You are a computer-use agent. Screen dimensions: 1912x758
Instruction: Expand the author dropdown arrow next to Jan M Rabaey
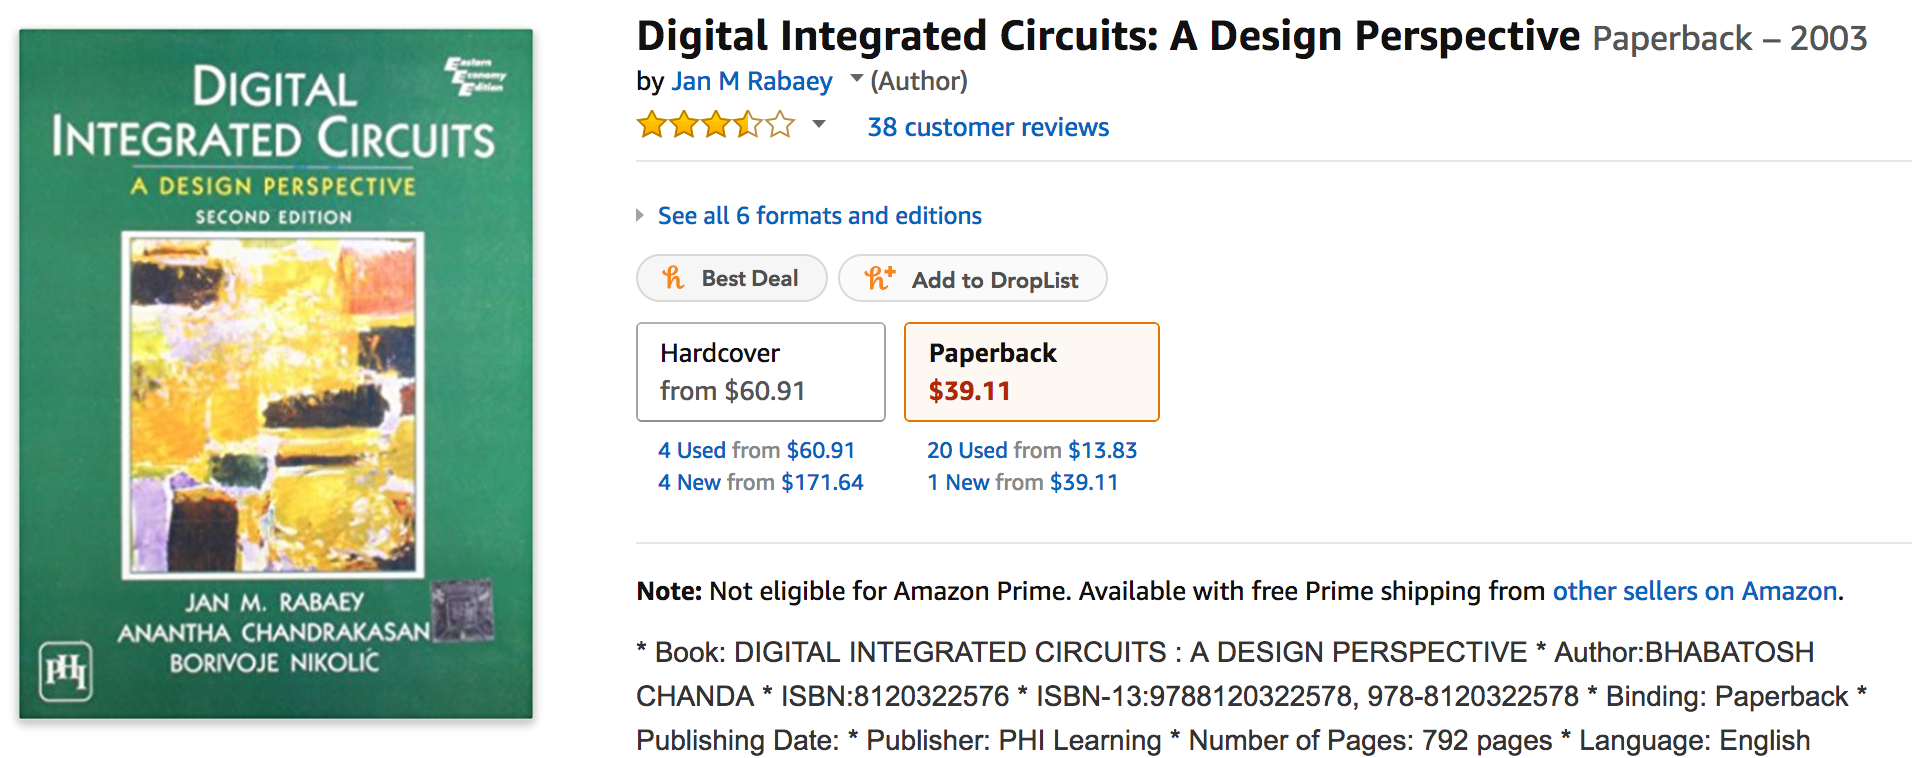pyautogui.click(x=857, y=78)
